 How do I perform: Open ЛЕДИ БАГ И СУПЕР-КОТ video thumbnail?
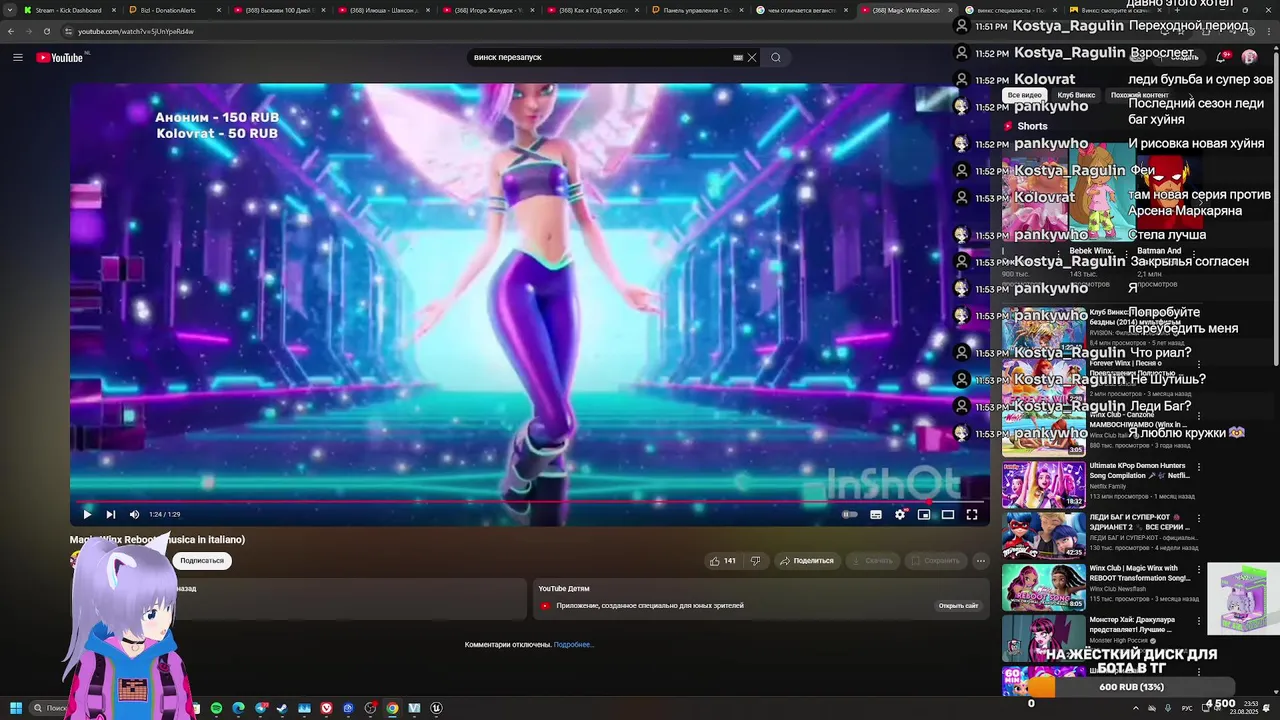pyautogui.click(x=1043, y=535)
